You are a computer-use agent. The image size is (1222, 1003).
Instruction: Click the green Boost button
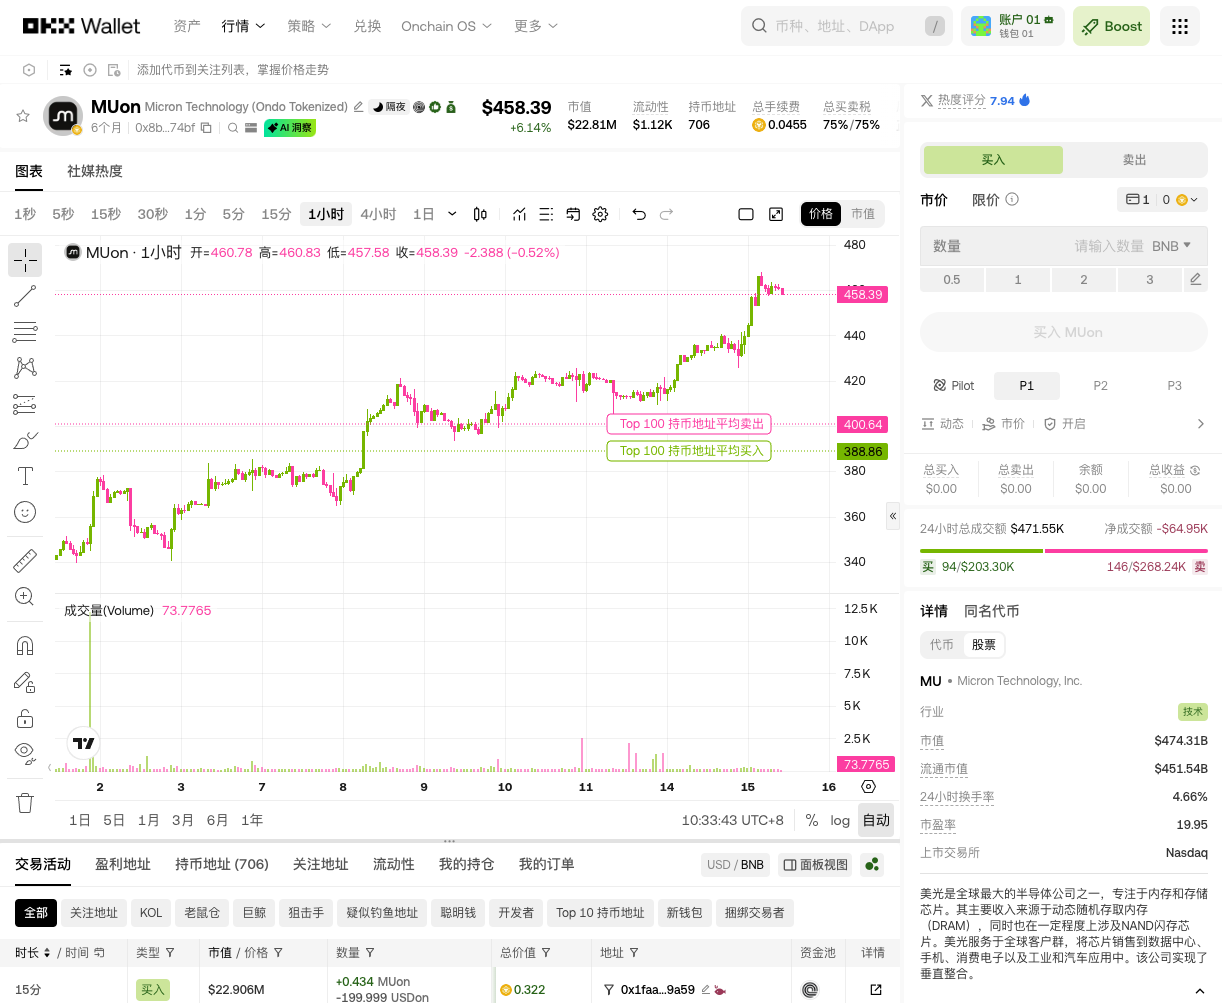[1111, 27]
